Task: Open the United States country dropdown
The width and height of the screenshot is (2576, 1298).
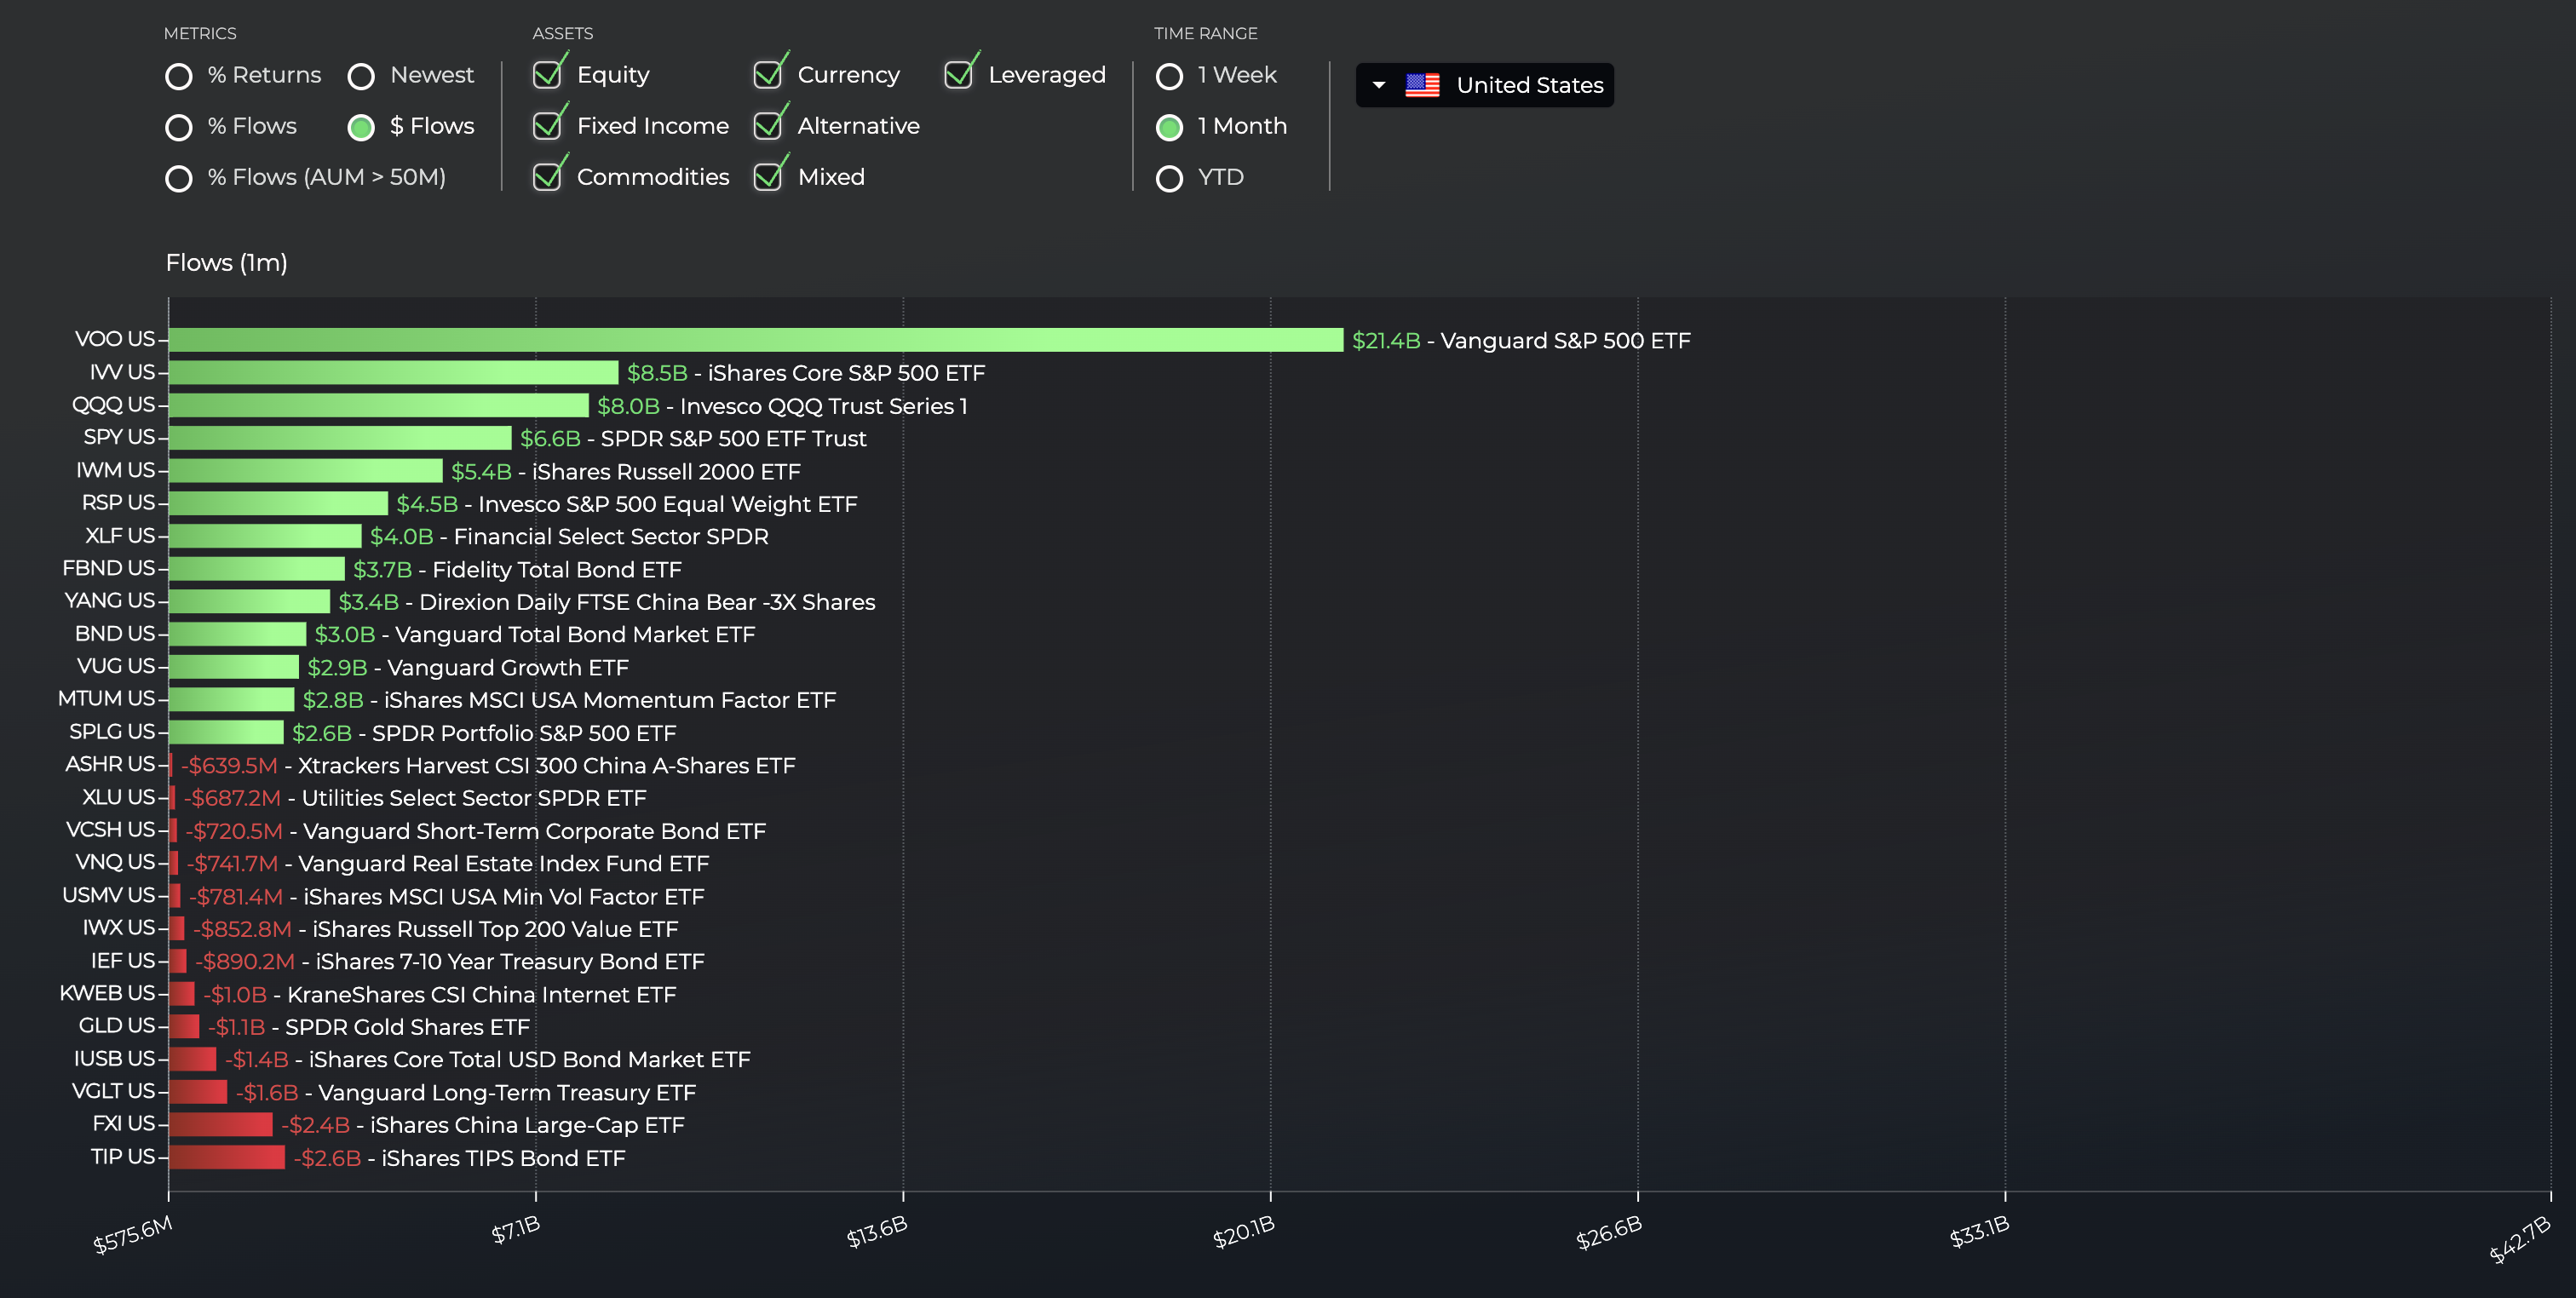Action: click(1484, 85)
